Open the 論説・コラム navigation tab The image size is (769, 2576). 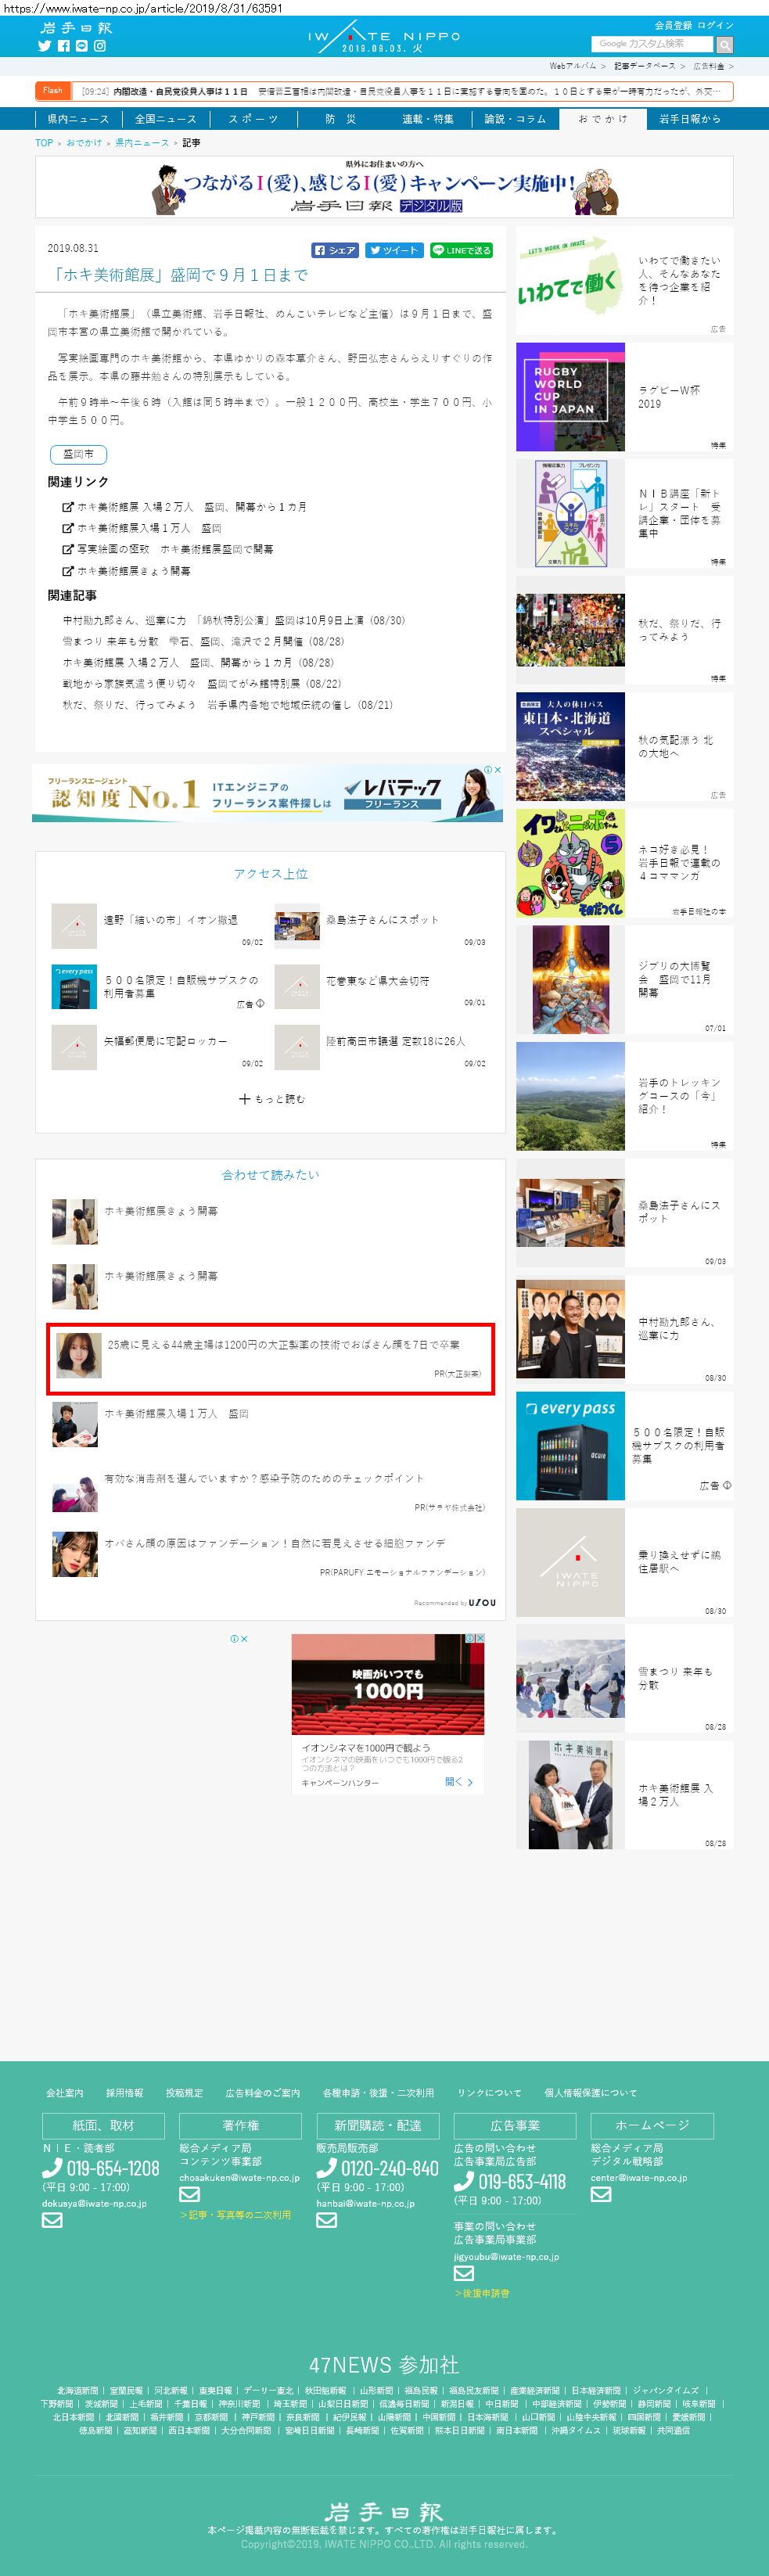tap(515, 119)
